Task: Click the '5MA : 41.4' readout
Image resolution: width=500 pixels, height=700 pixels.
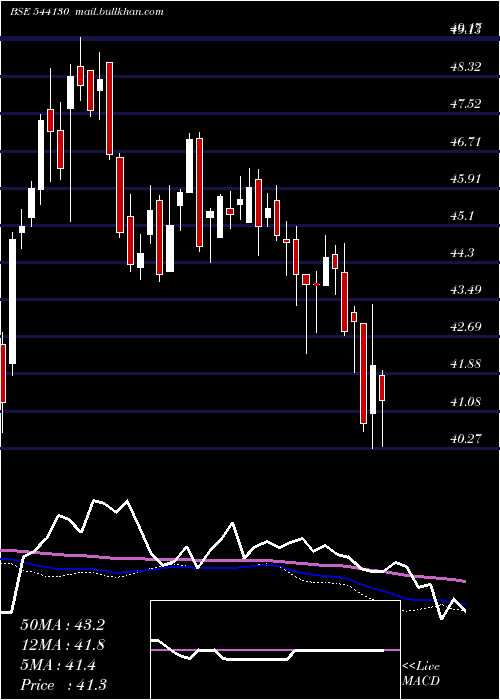Action: 58,665
